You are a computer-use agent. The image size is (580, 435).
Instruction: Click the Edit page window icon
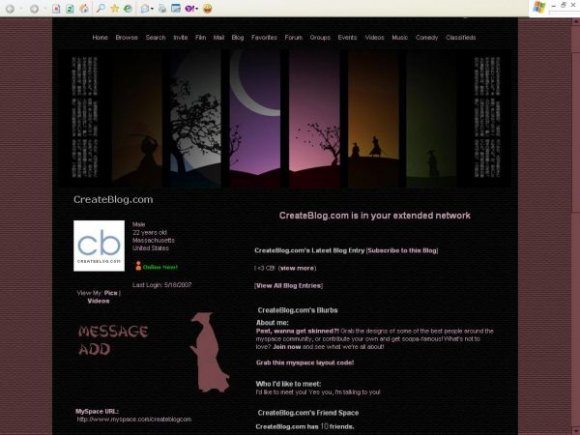(176, 8)
